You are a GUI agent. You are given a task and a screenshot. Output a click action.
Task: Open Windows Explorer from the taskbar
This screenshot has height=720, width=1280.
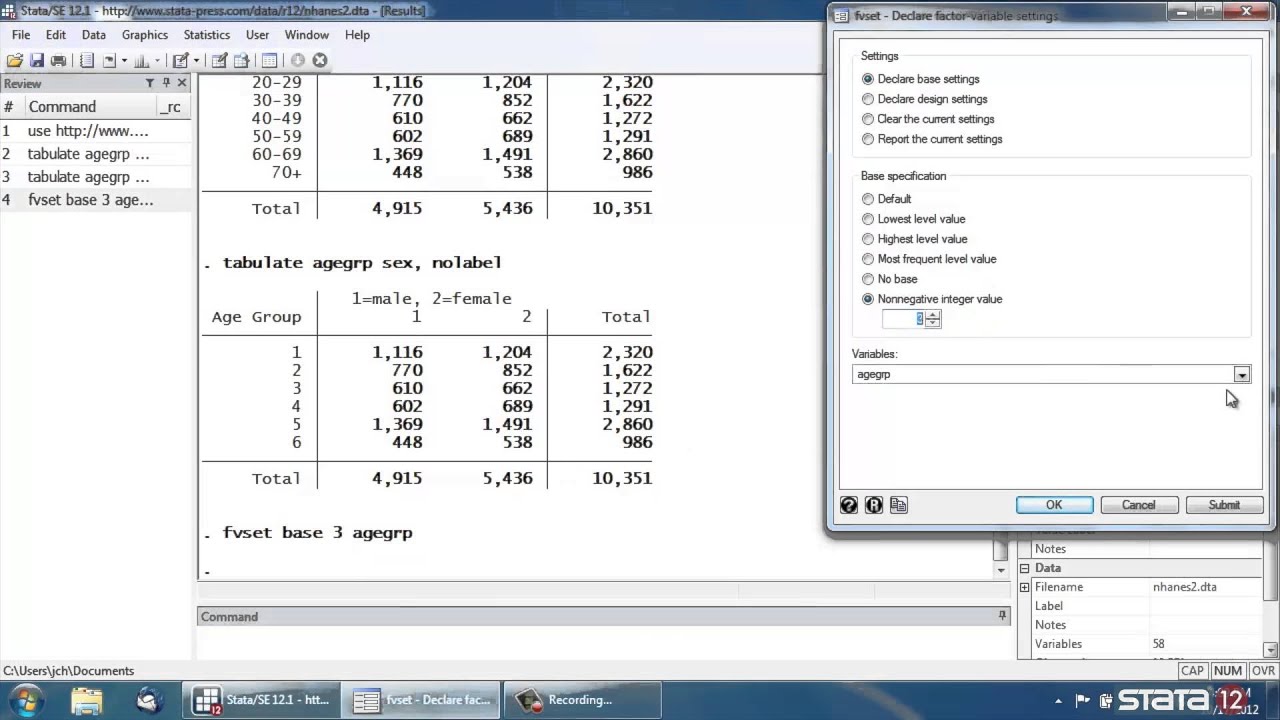coord(87,700)
